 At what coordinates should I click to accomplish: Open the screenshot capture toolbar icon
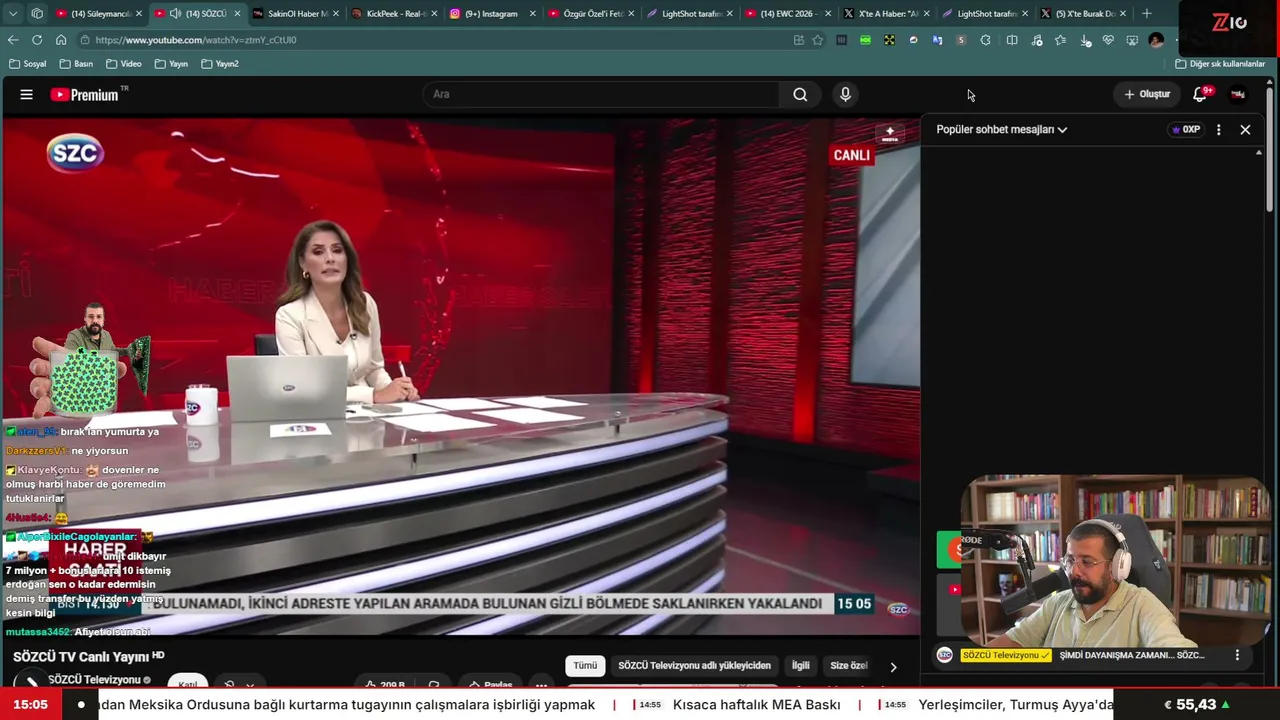click(1132, 40)
